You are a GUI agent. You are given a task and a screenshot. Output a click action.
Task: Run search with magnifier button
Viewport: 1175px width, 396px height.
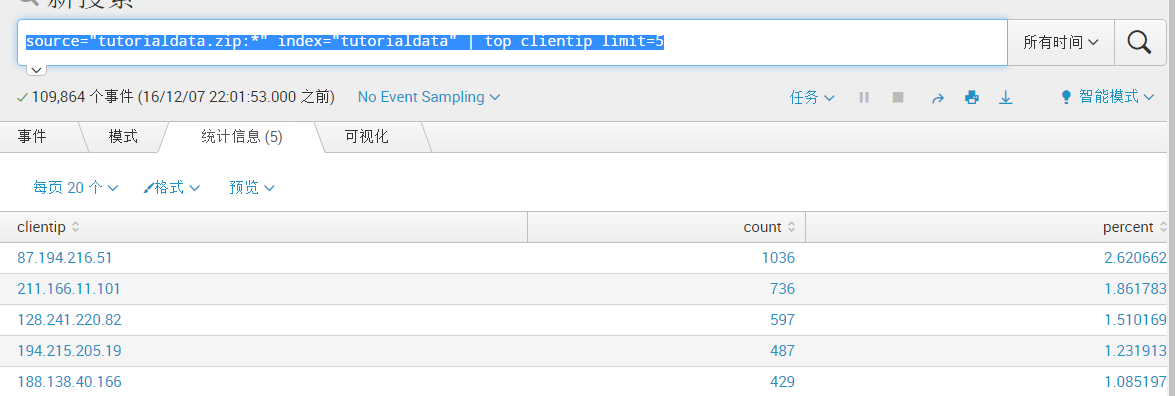1139,42
